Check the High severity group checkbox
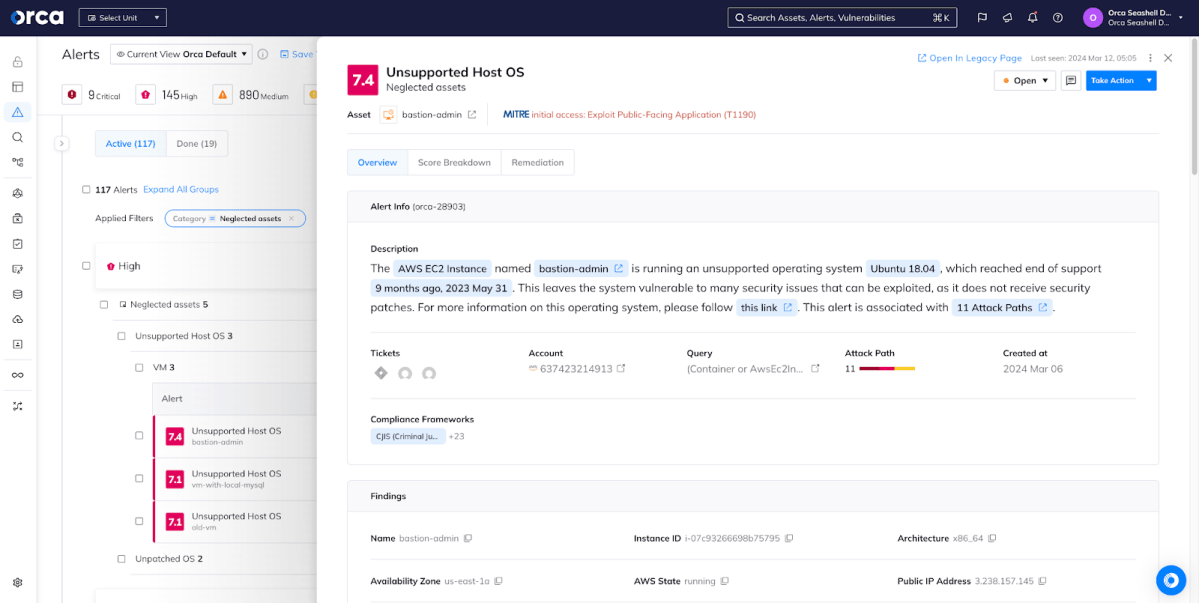 [x=86, y=266]
